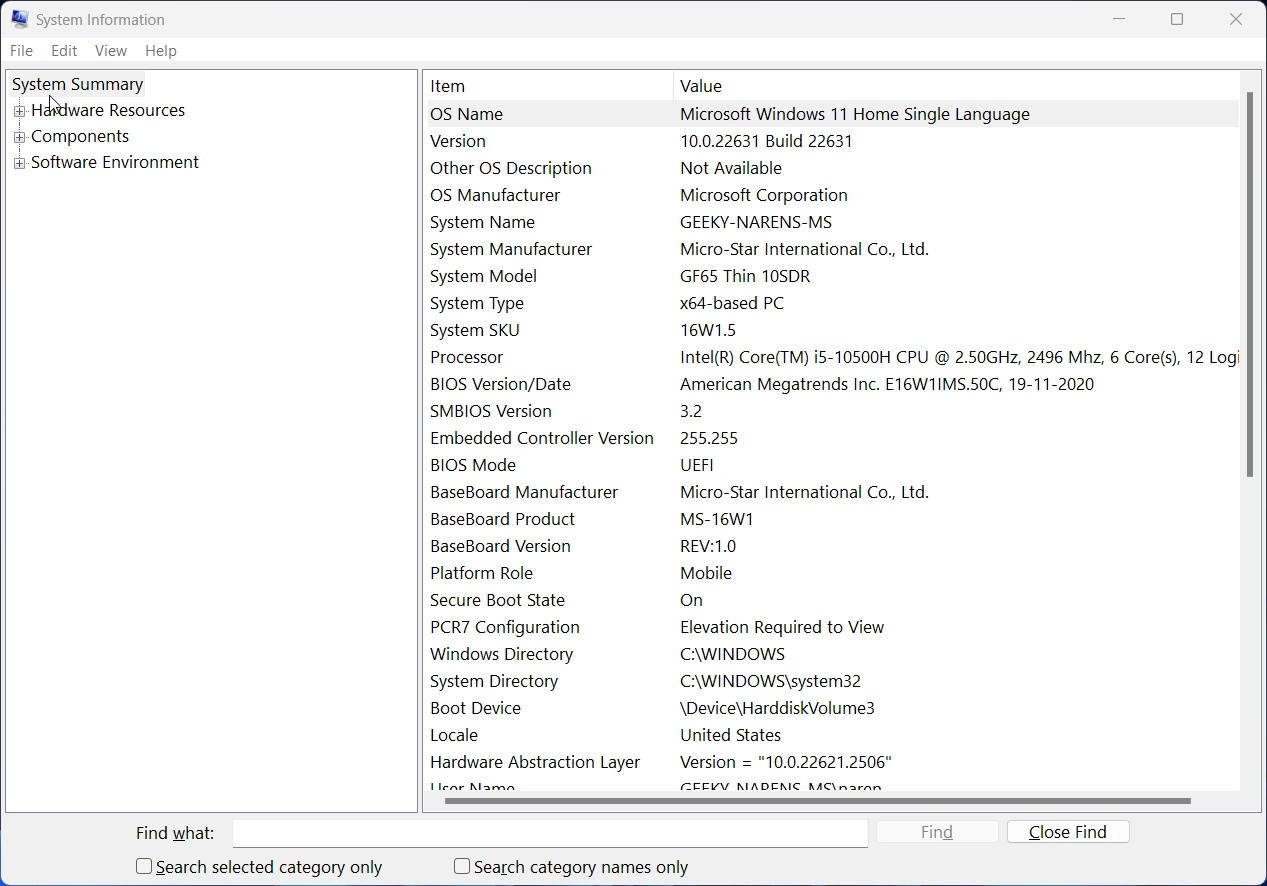Select the BaseBoard Manufacturer row
The width and height of the screenshot is (1267, 886).
click(833, 492)
